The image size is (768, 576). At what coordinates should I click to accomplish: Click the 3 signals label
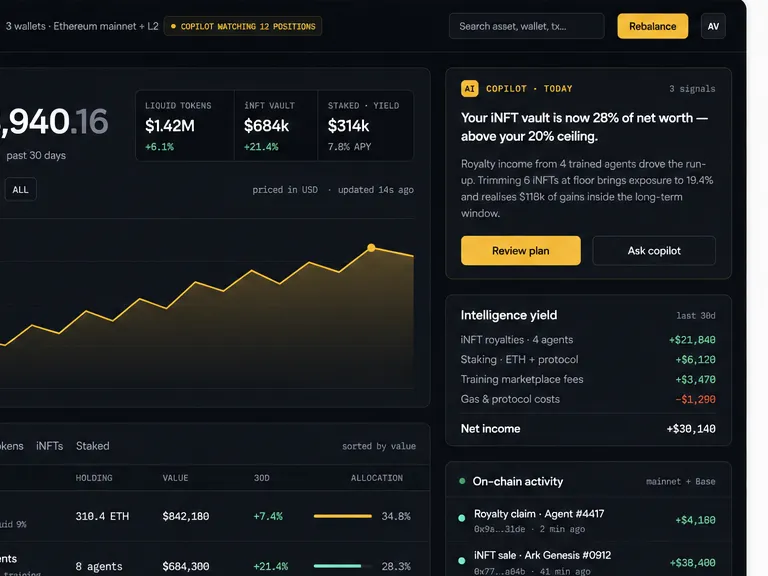[x=692, y=89]
